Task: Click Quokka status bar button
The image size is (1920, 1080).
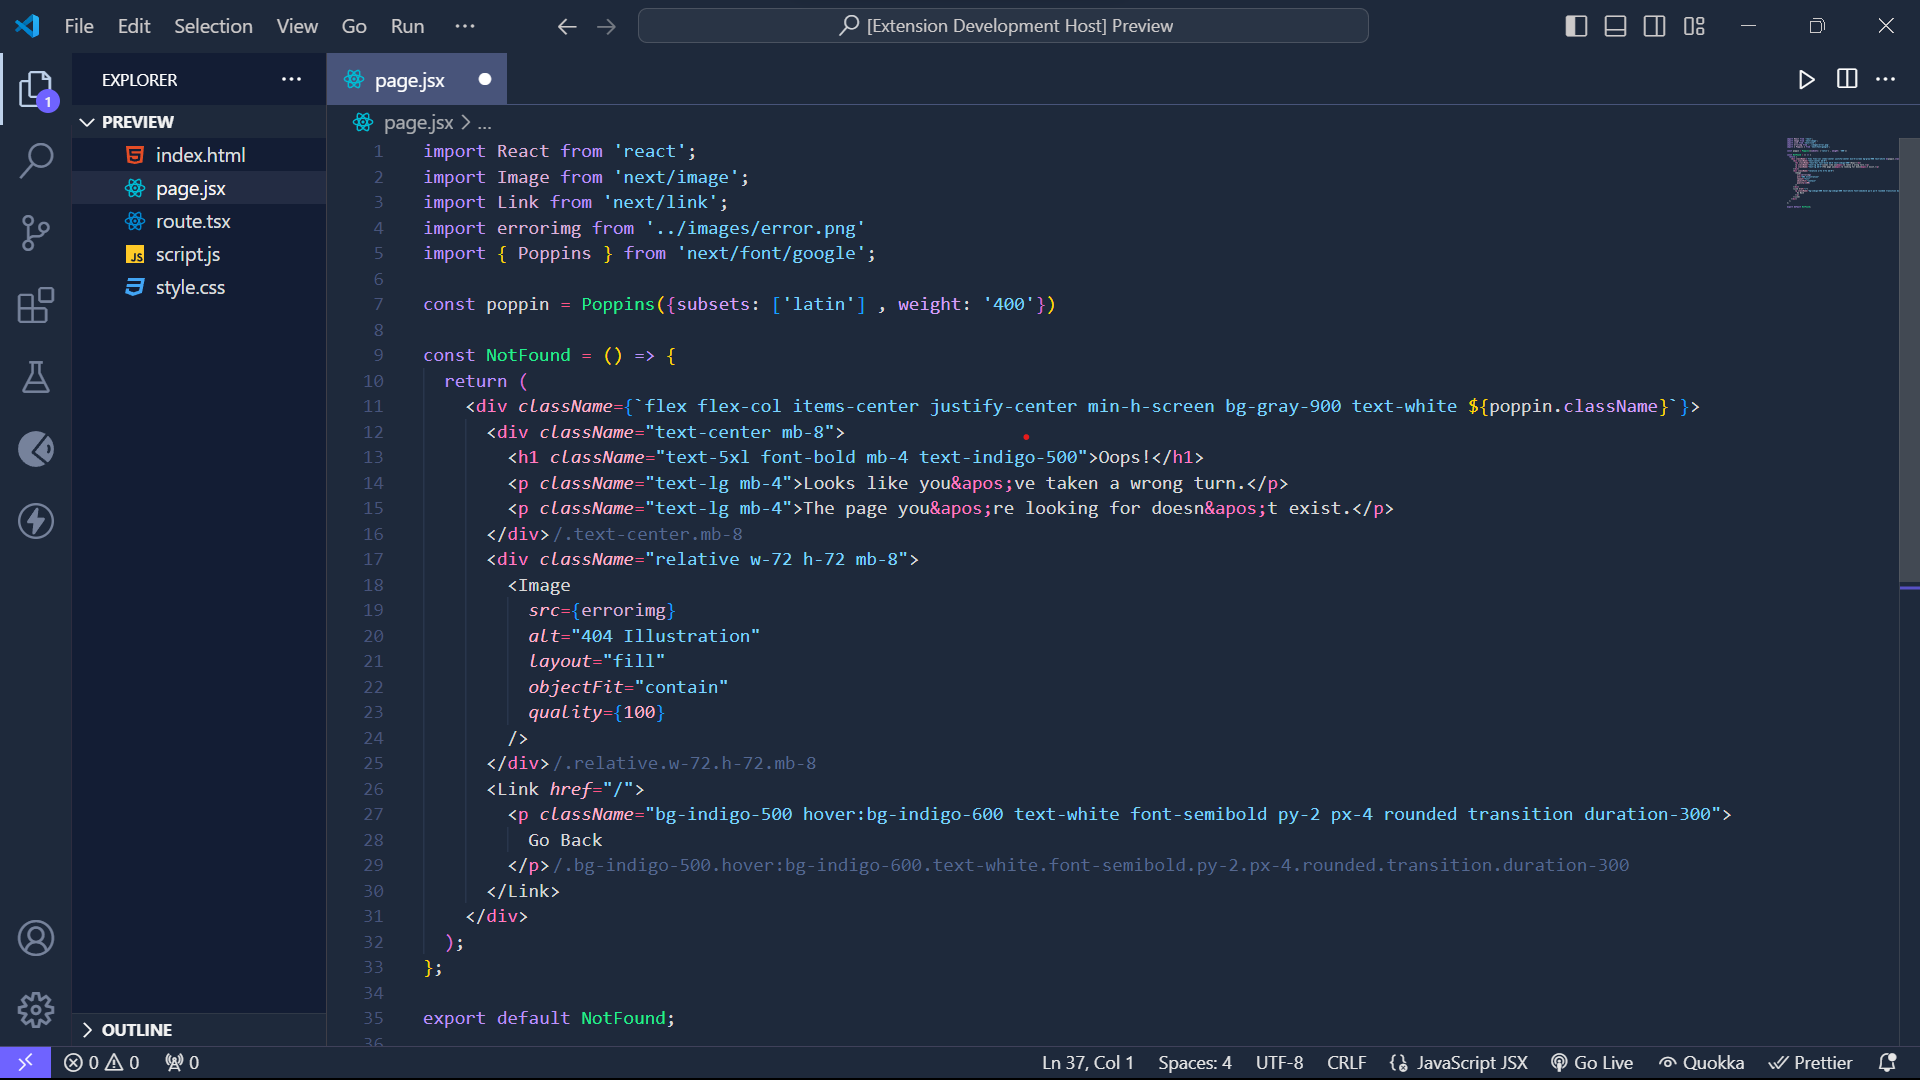Action: tap(1702, 1062)
